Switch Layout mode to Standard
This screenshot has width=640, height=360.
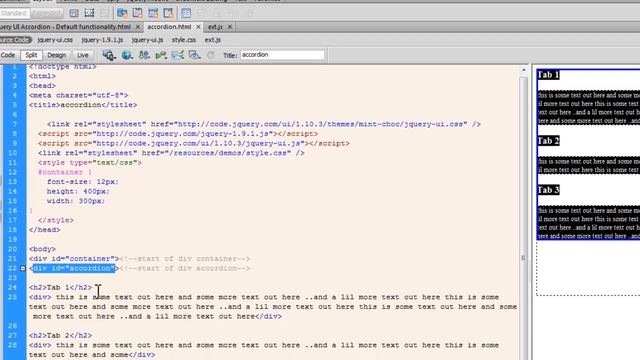pos(15,13)
